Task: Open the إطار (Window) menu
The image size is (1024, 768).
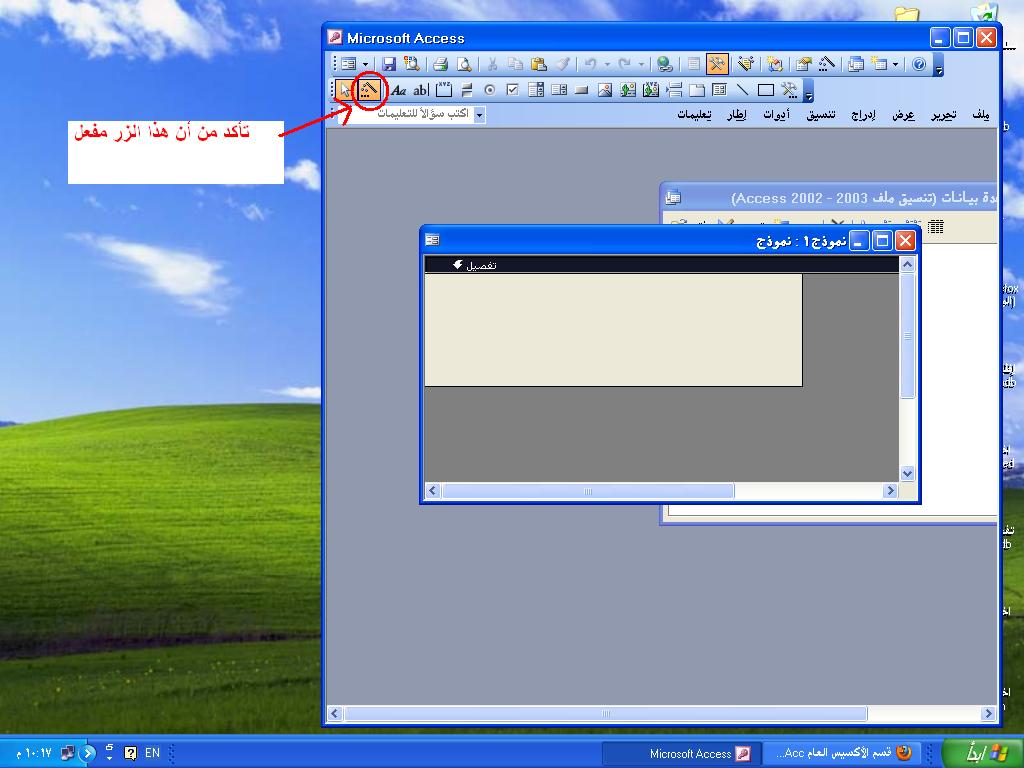Action: tap(737, 115)
